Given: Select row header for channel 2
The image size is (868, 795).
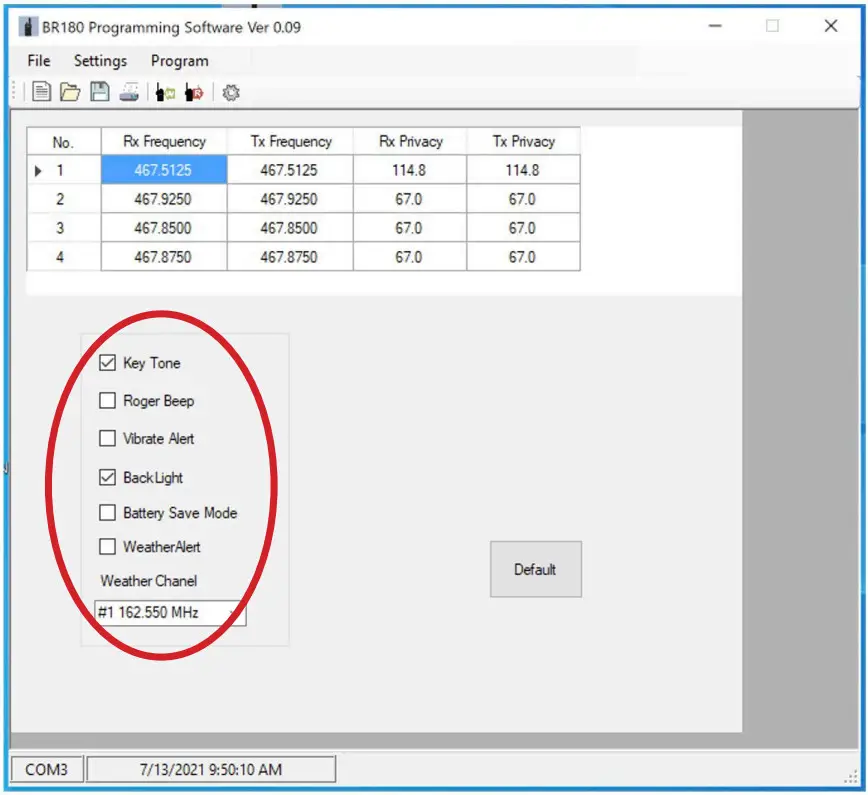Looking at the screenshot, I should tap(64, 199).
